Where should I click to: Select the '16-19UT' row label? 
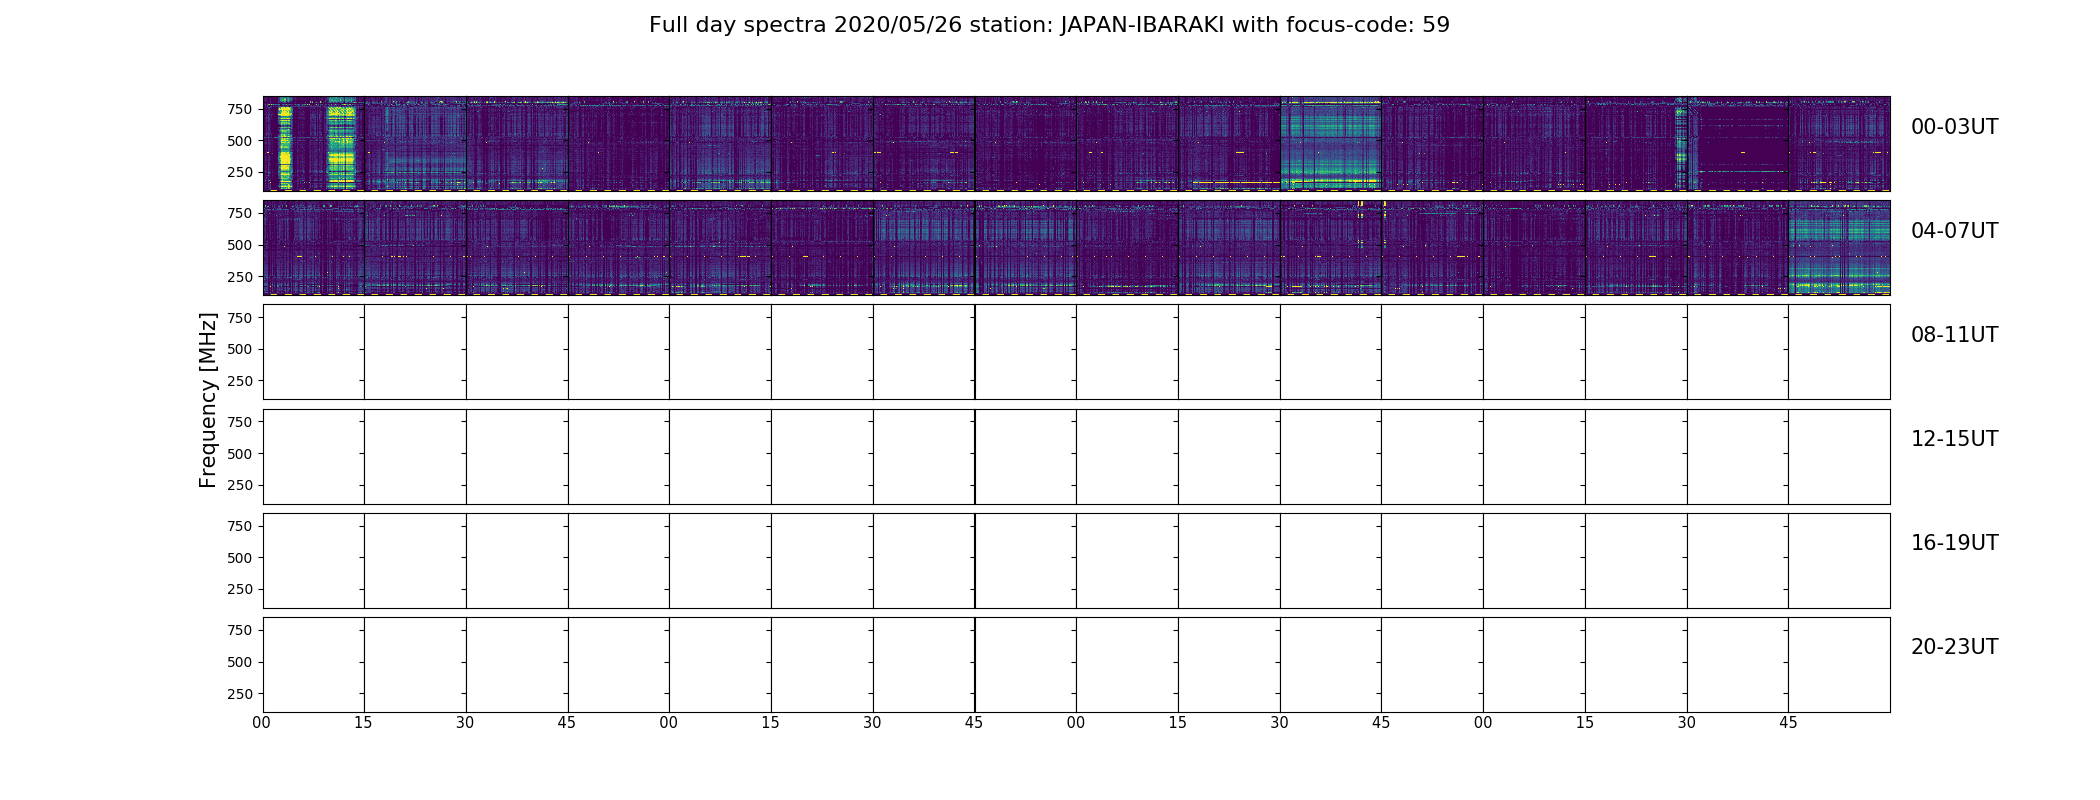coord(1954,543)
